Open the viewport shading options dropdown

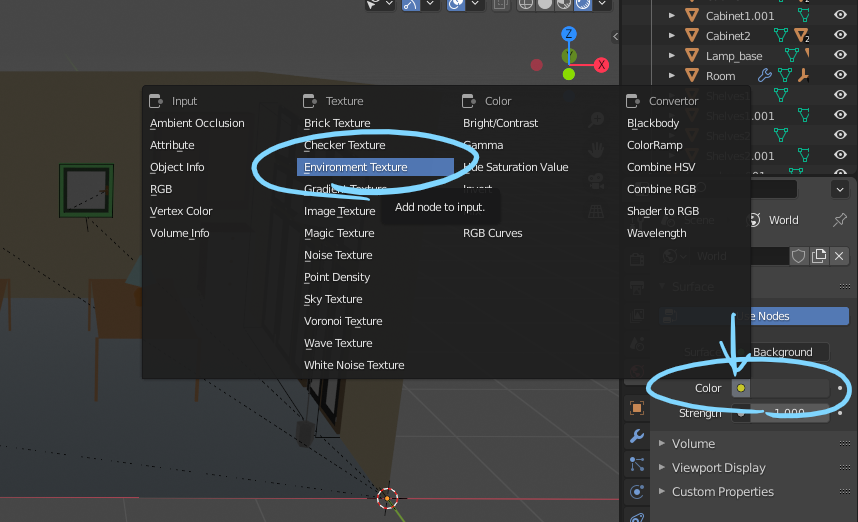(602, 4)
